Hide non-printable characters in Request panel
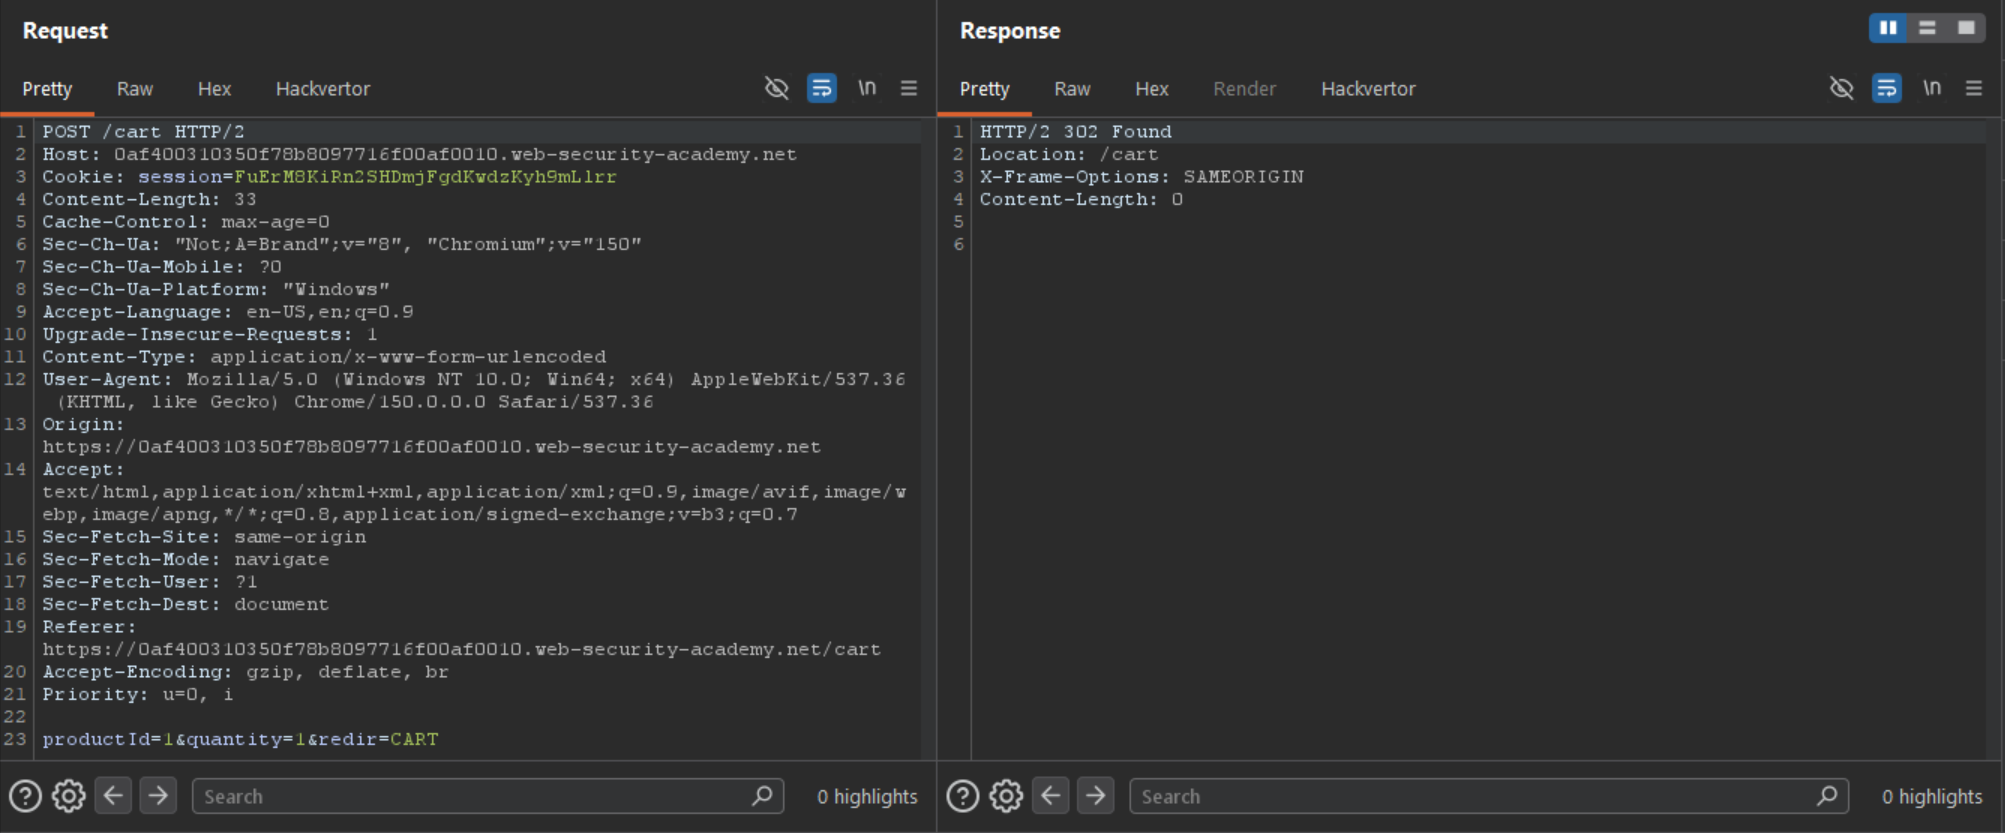This screenshot has height=833, width=2005. pos(776,88)
